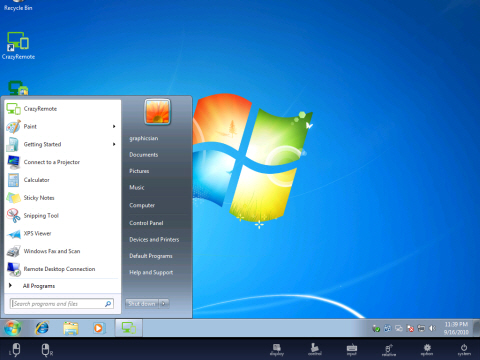Open Music from Start menu
This screenshot has height=360, width=480.
point(137,187)
